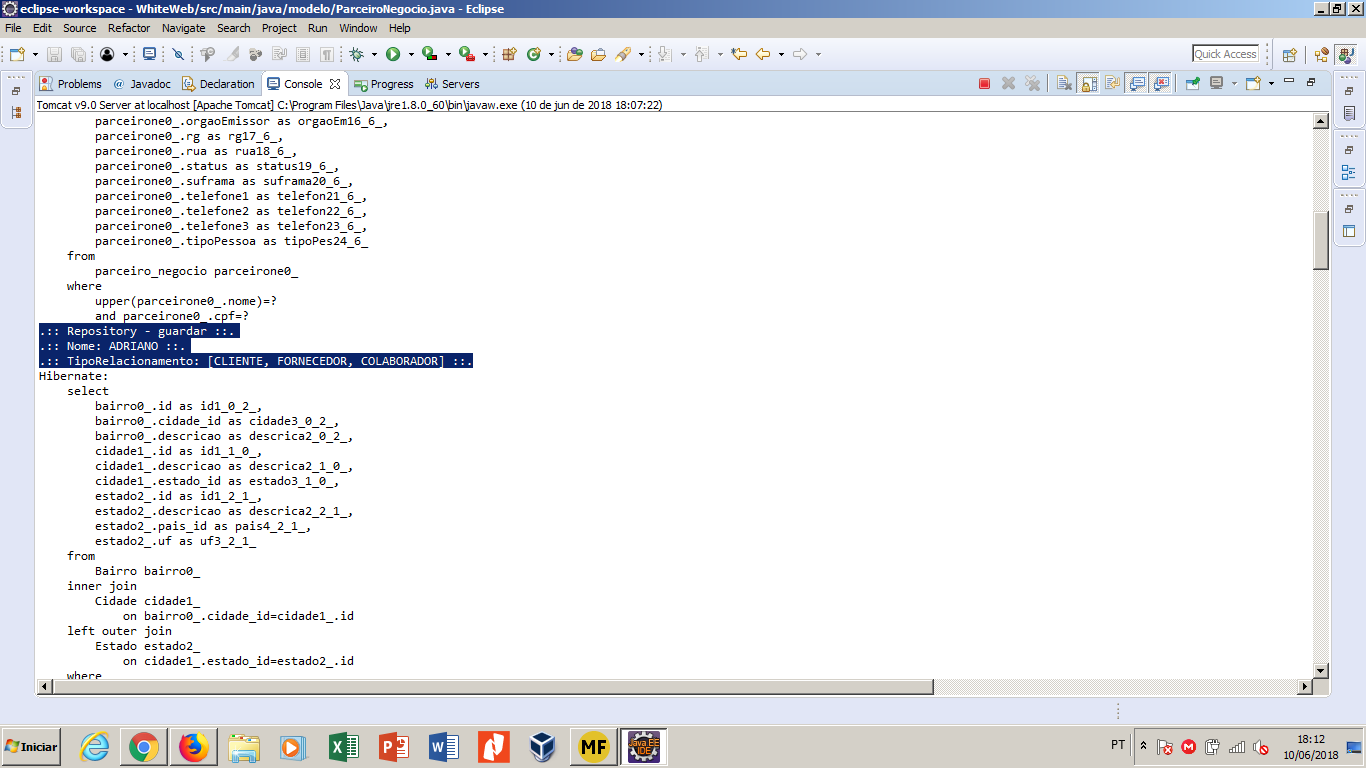Open Firefox from the taskbar

point(194,747)
